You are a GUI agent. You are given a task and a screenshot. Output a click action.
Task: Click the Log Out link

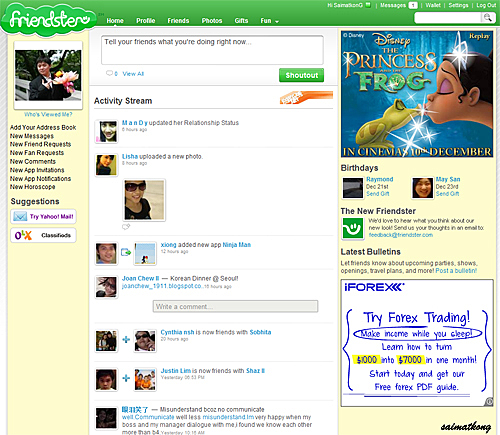[486, 5]
